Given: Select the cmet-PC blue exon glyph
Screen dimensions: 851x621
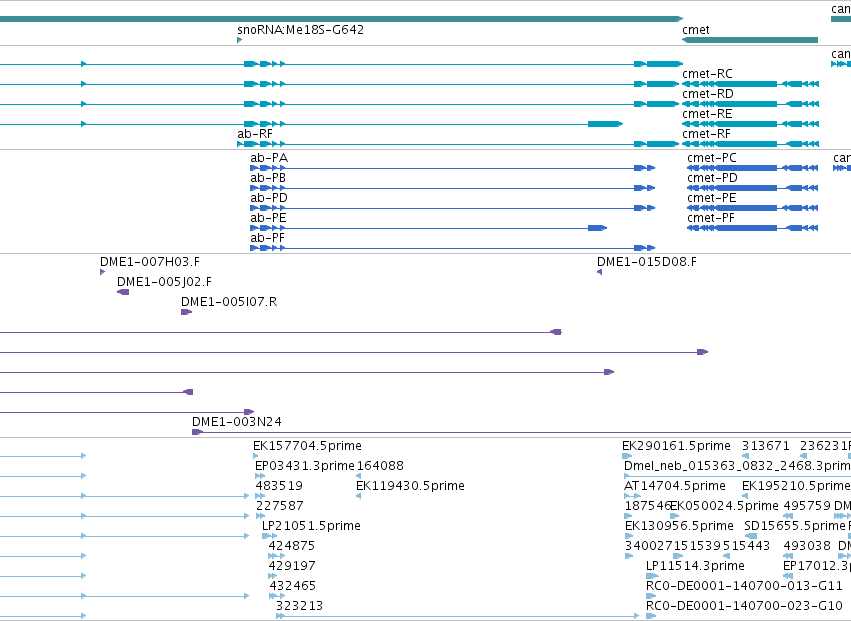Looking at the screenshot, I should 752,168.
